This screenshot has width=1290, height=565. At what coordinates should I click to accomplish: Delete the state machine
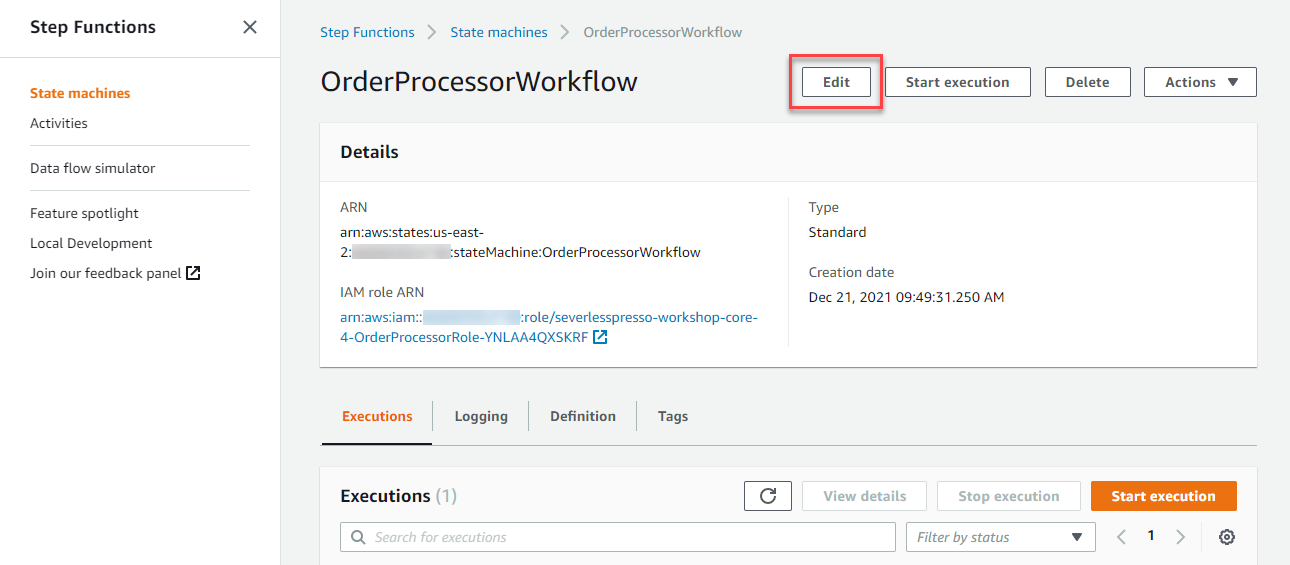click(x=1088, y=82)
